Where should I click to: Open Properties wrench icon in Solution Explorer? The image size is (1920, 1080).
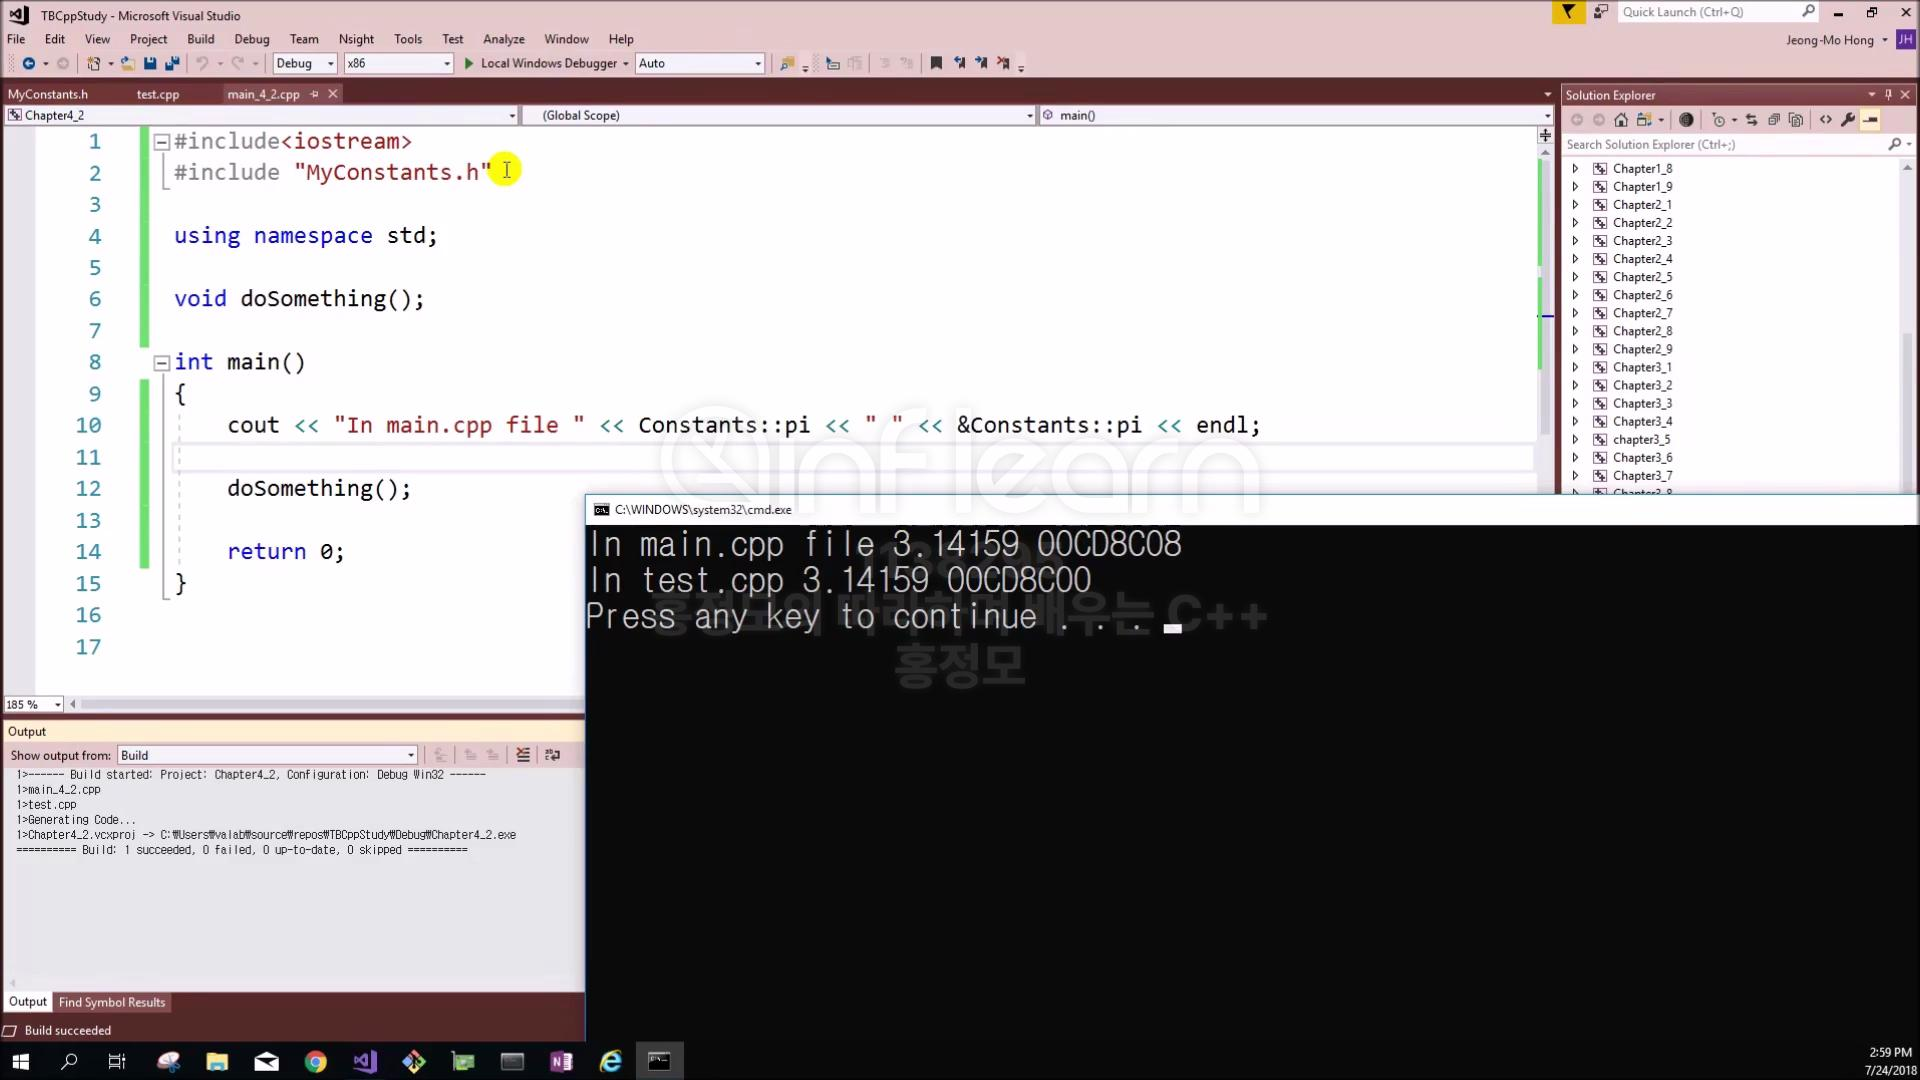tap(1847, 120)
